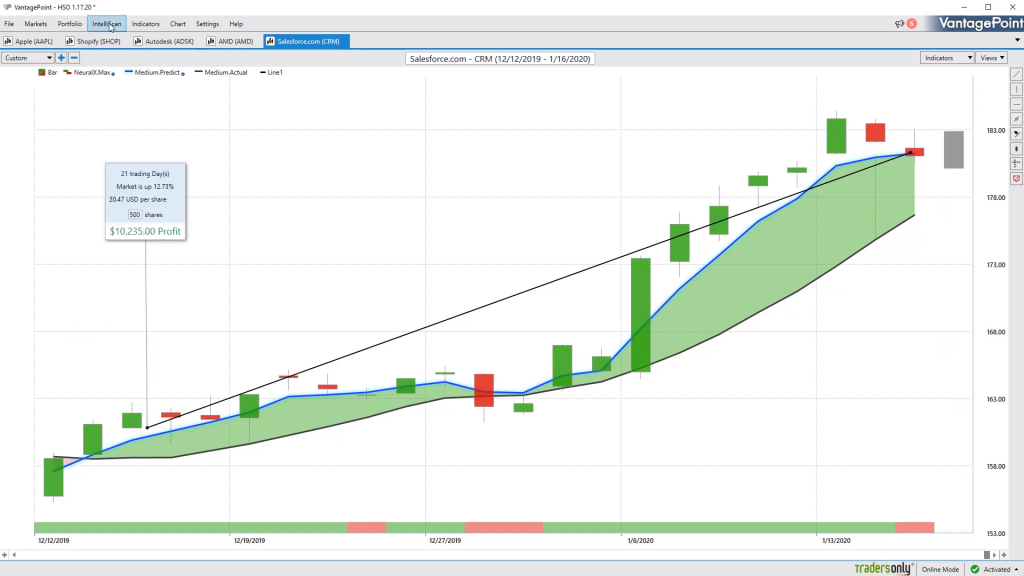Select the candlestick marker tool in right toolbar
Screen dimensions: 1024x576
pos(1016,149)
